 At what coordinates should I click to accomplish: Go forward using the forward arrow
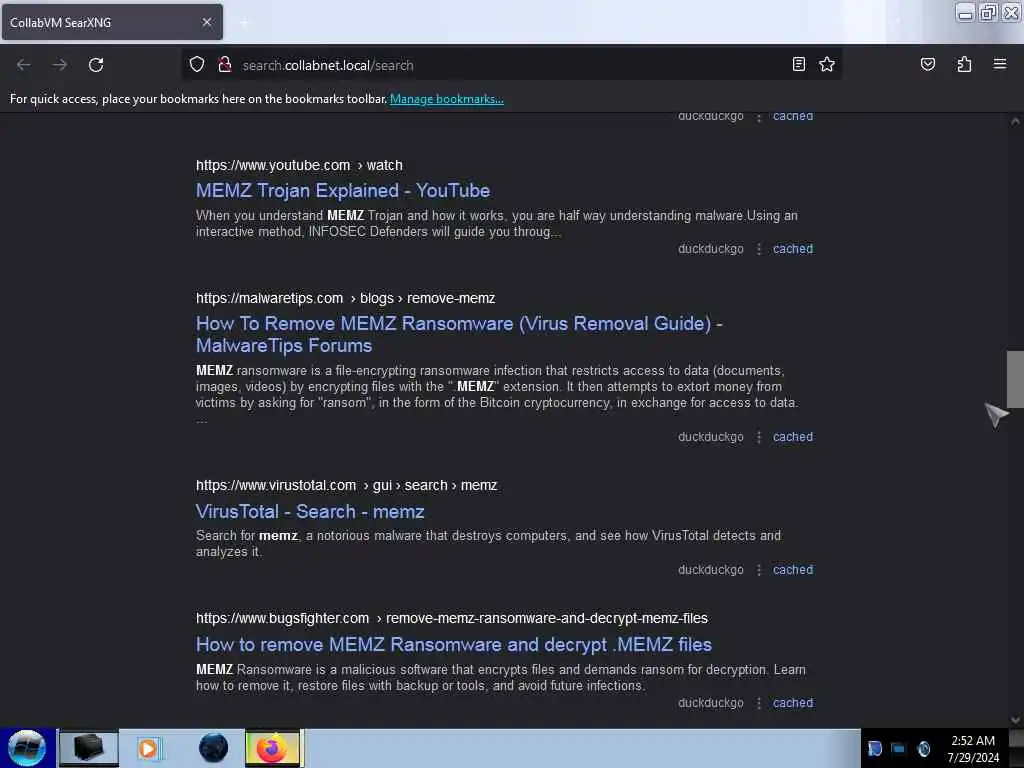(x=59, y=65)
